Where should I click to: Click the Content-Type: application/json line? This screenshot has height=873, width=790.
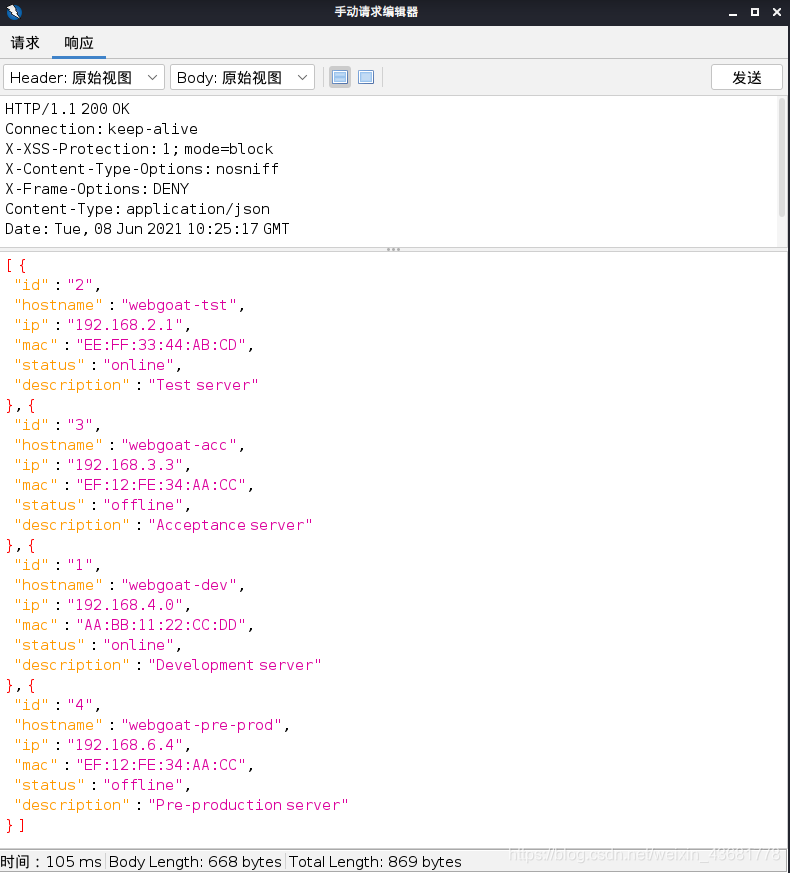(x=138, y=209)
